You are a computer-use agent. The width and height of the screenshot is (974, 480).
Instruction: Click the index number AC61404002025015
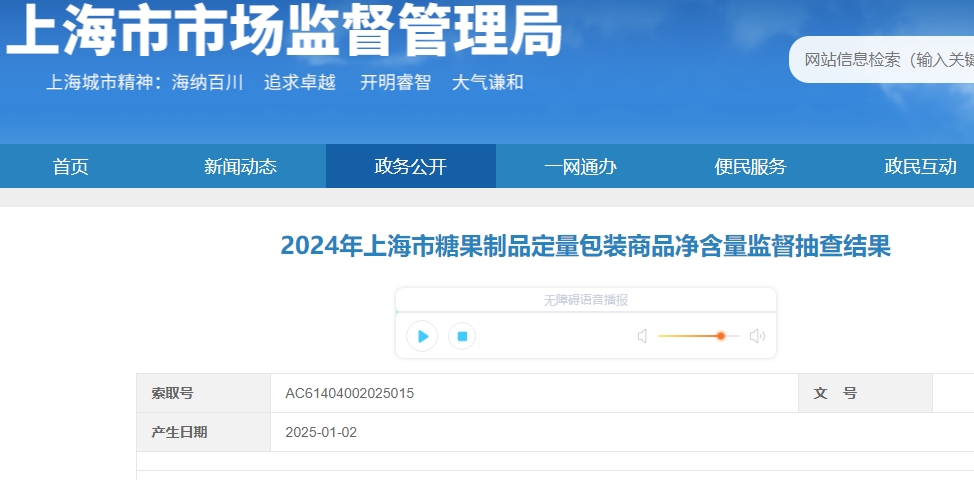click(349, 394)
